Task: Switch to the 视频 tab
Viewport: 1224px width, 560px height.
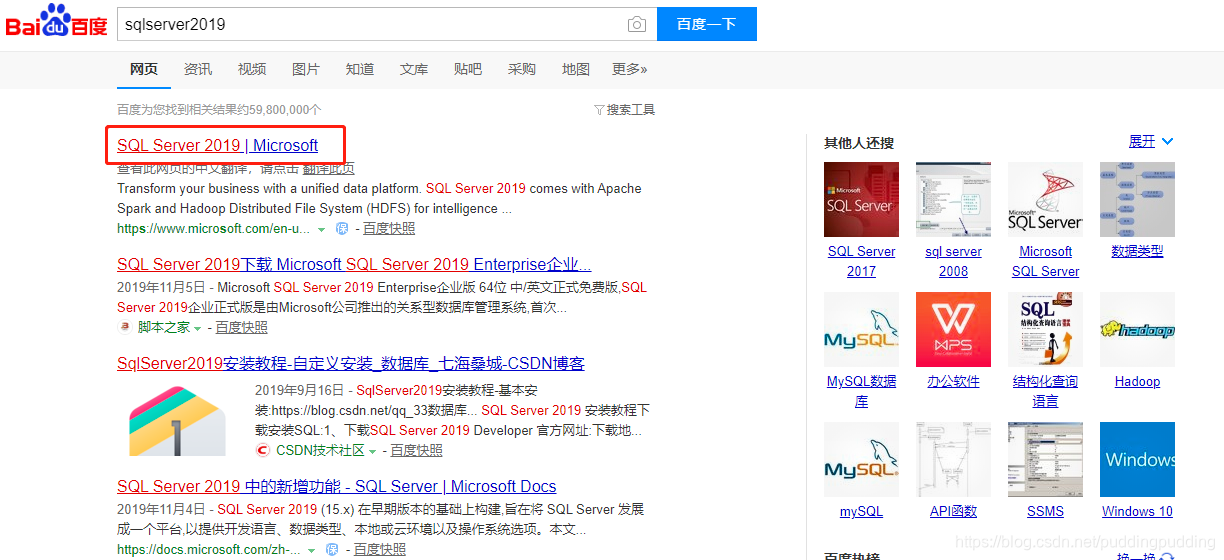Action: (x=252, y=69)
